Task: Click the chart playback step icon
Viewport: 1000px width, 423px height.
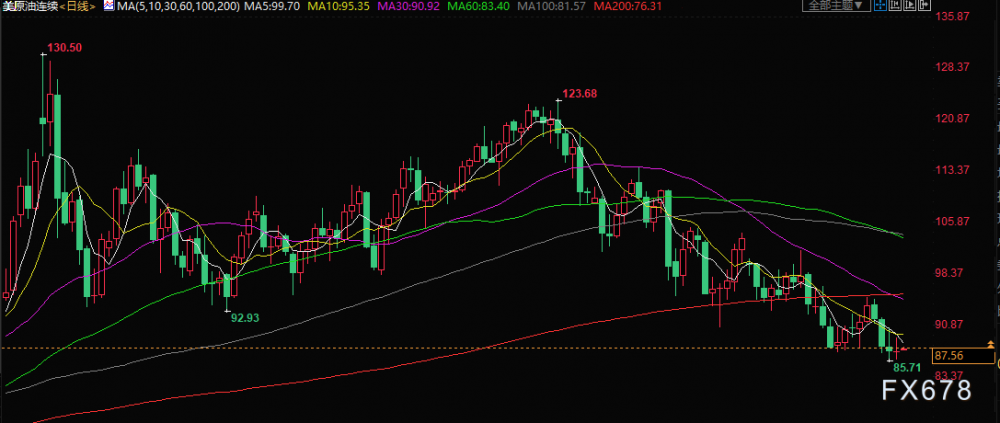Action: click(x=909, y=5)
